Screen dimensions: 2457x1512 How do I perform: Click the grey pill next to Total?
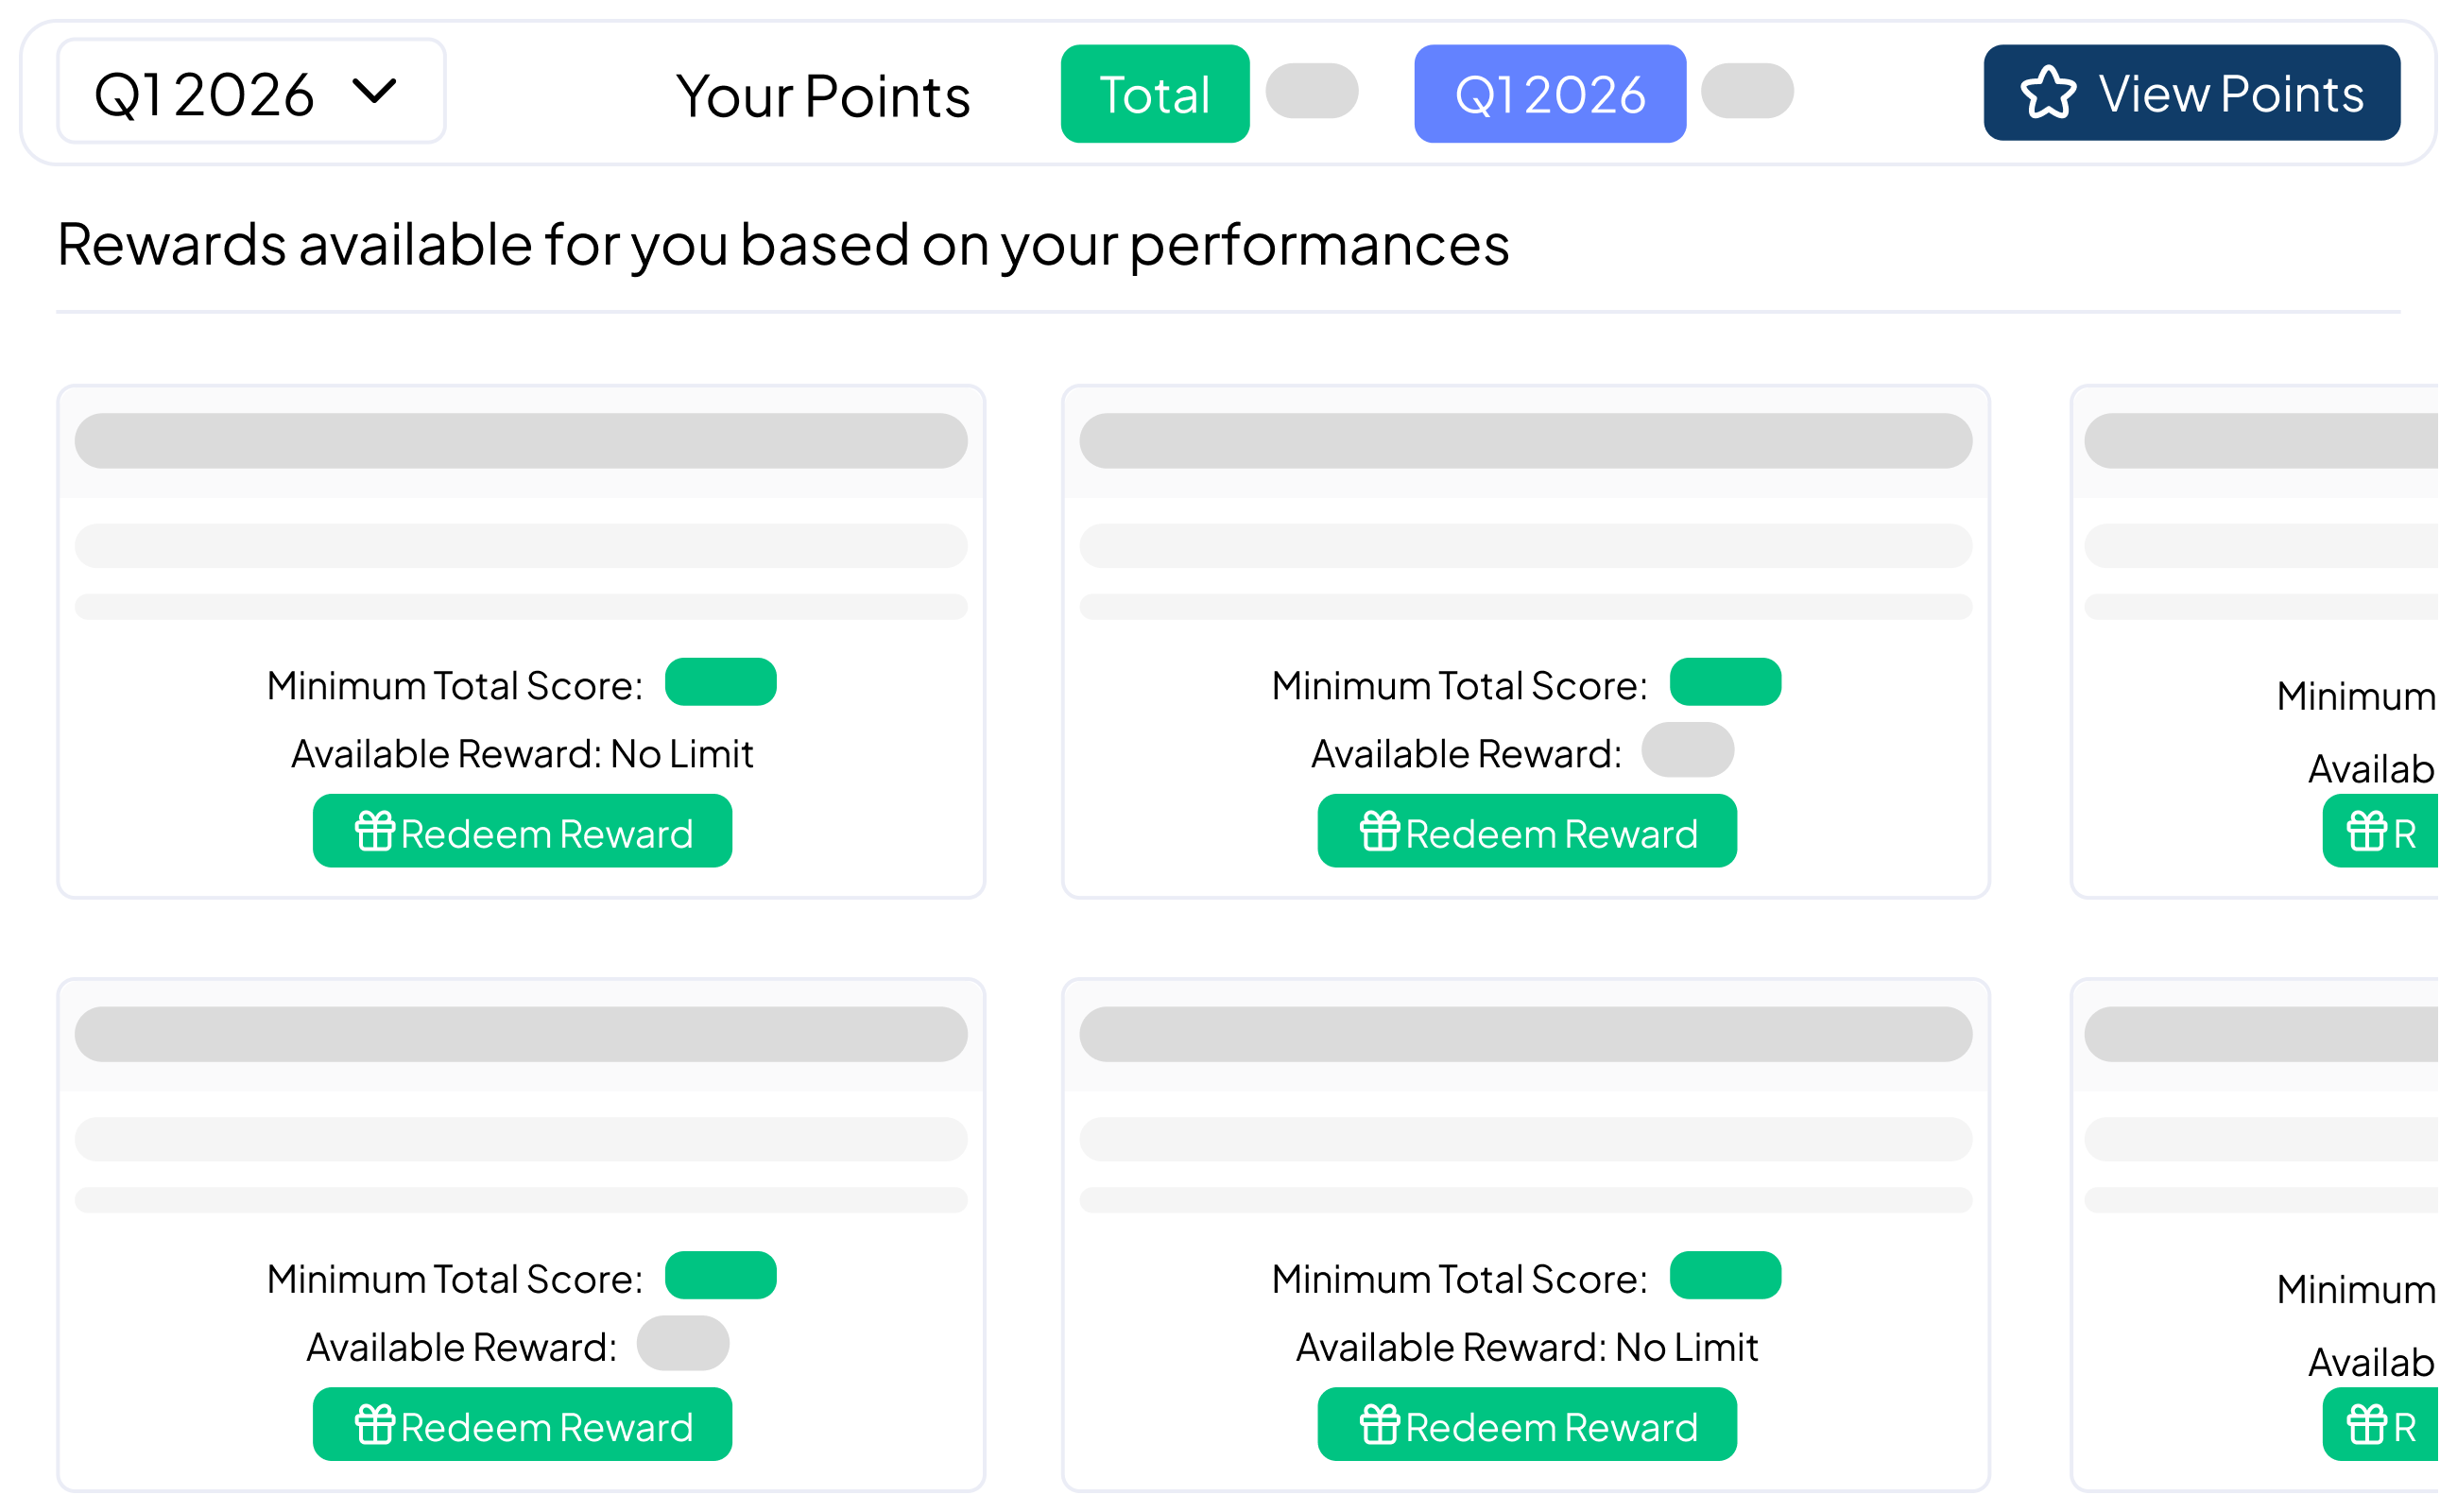1311,91
